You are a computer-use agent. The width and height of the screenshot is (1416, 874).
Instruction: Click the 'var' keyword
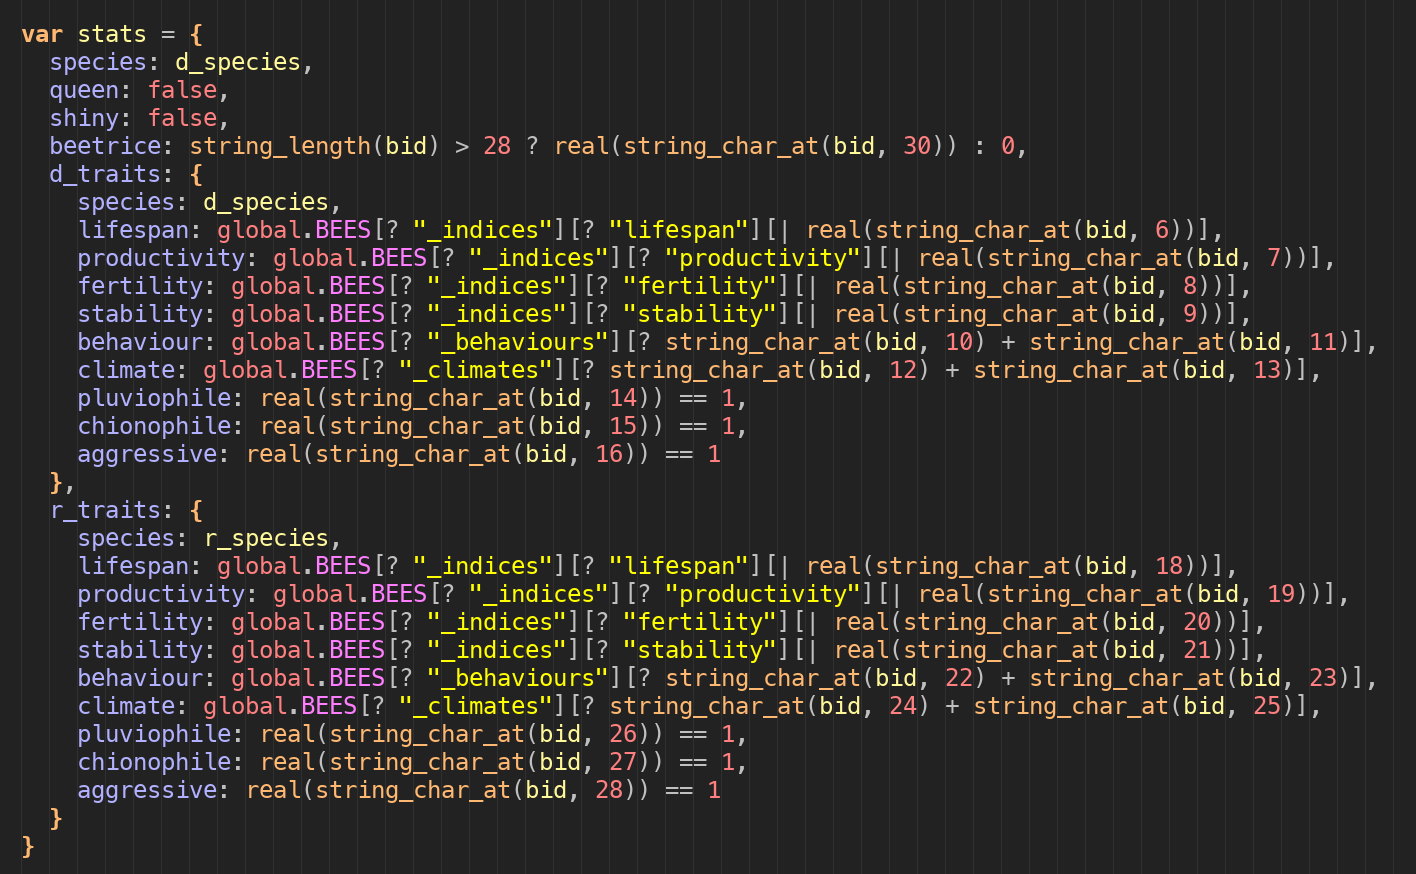(42, 34)
